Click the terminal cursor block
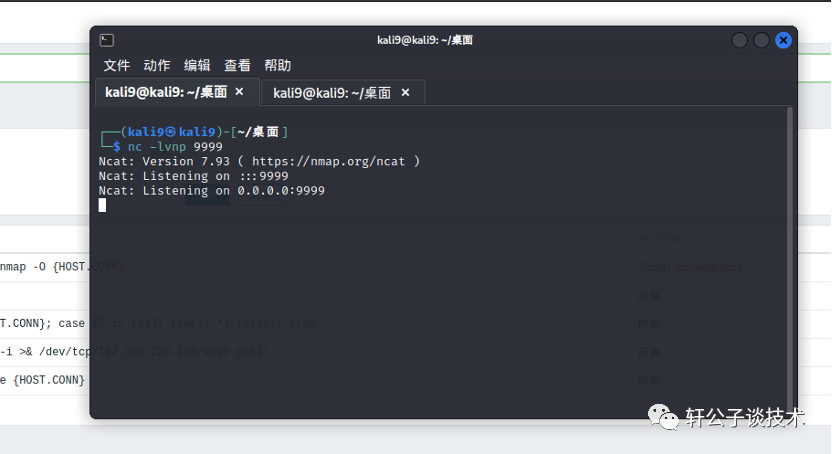 (x=102, y=205)
